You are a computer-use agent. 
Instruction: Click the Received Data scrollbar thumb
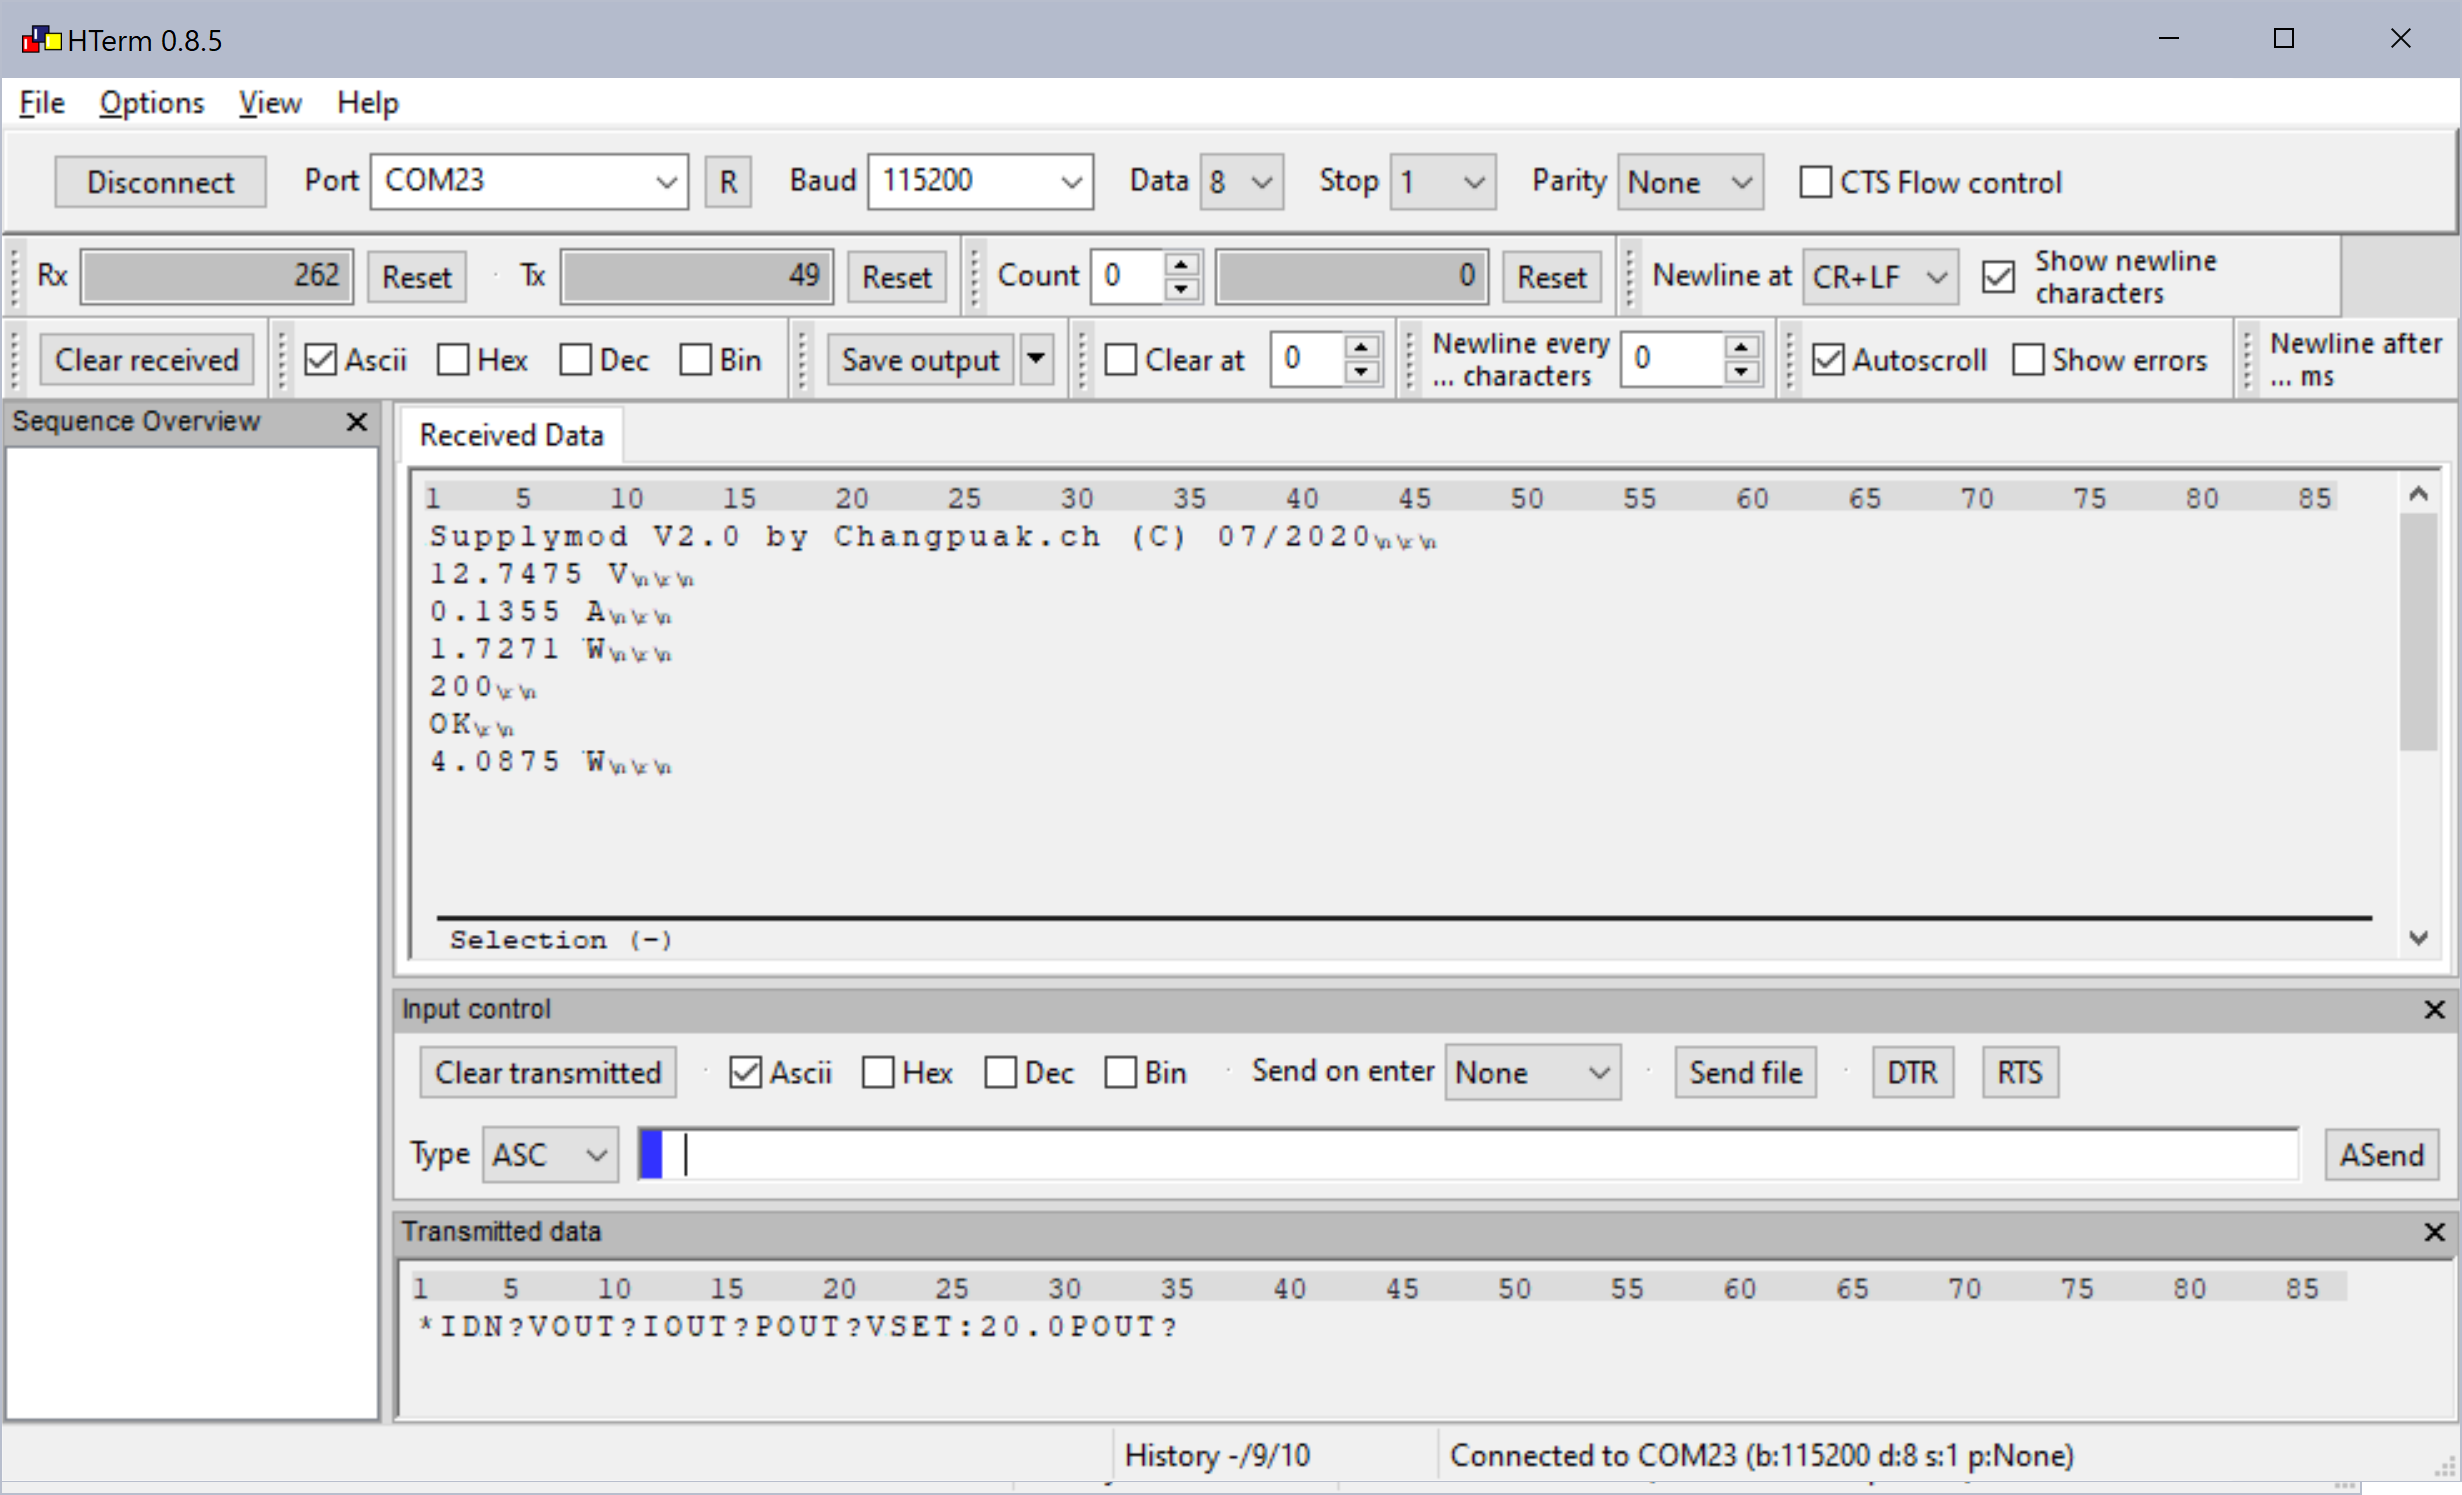pyautogui.click(x=2418, y=632)
